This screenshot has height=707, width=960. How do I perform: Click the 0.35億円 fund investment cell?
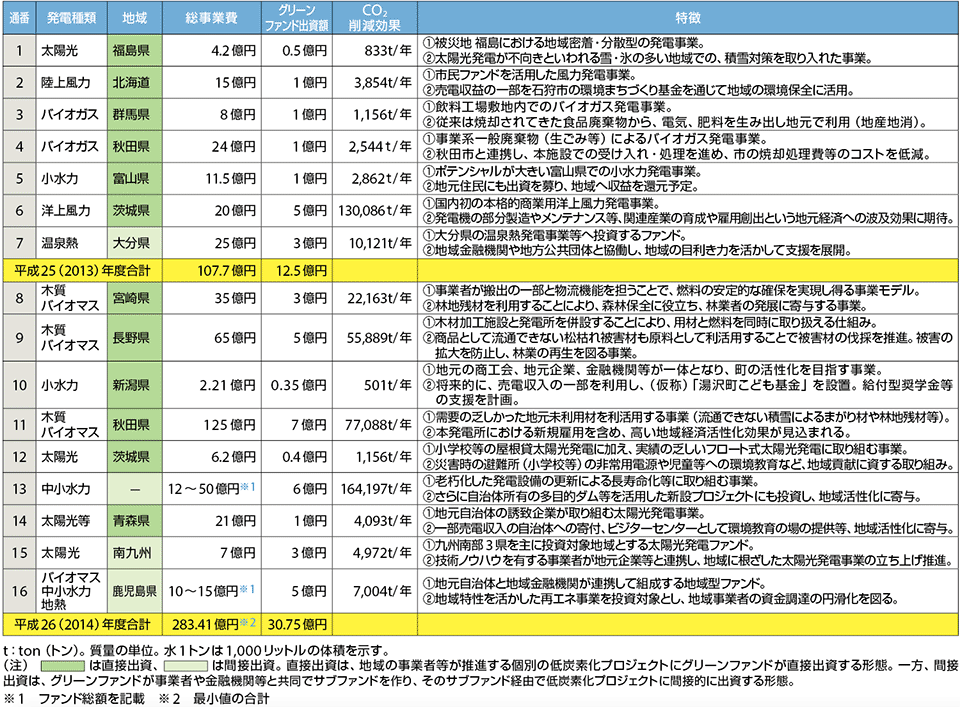click(x=297, y=385)
